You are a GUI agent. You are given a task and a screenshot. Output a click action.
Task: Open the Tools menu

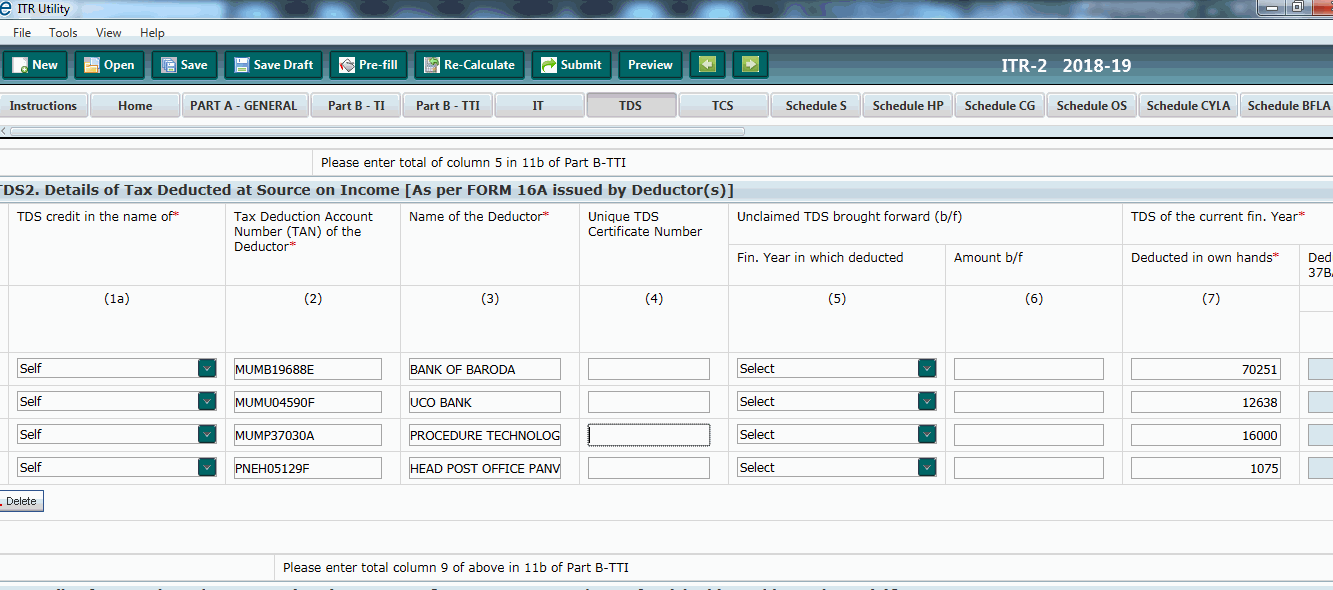pyautogui.click(x=63, y=32)
